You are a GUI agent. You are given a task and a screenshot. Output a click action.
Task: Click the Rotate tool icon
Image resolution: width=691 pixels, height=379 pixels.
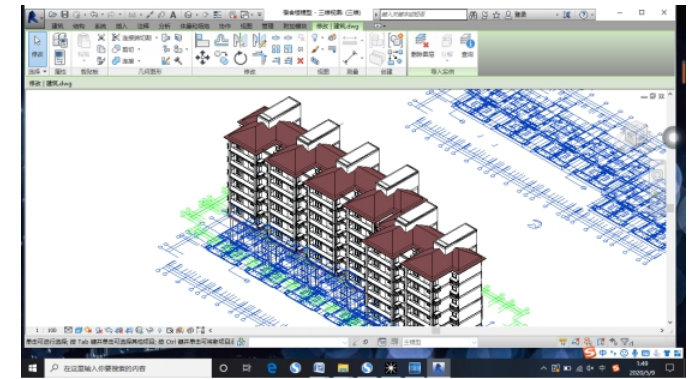240,58
